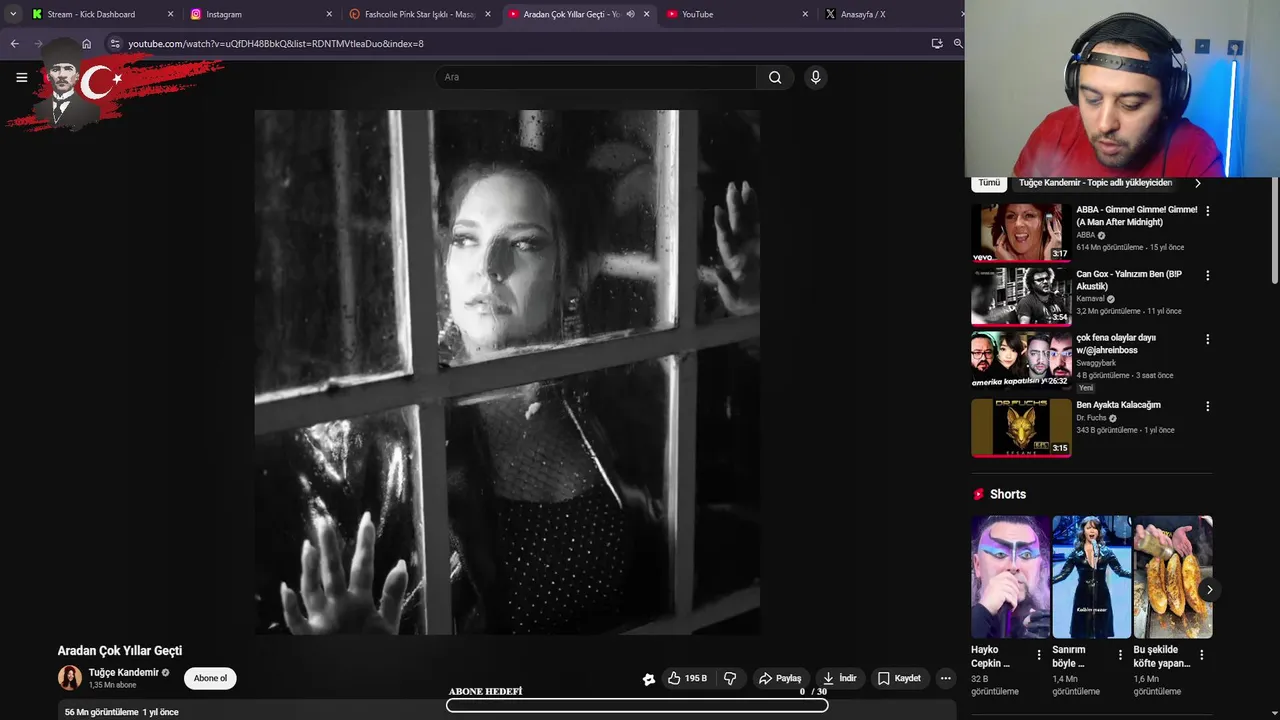Click the ABONE HEDEFİ progress bar
The height and width of the screenshot is (720, 1280).
pos(637,705)
